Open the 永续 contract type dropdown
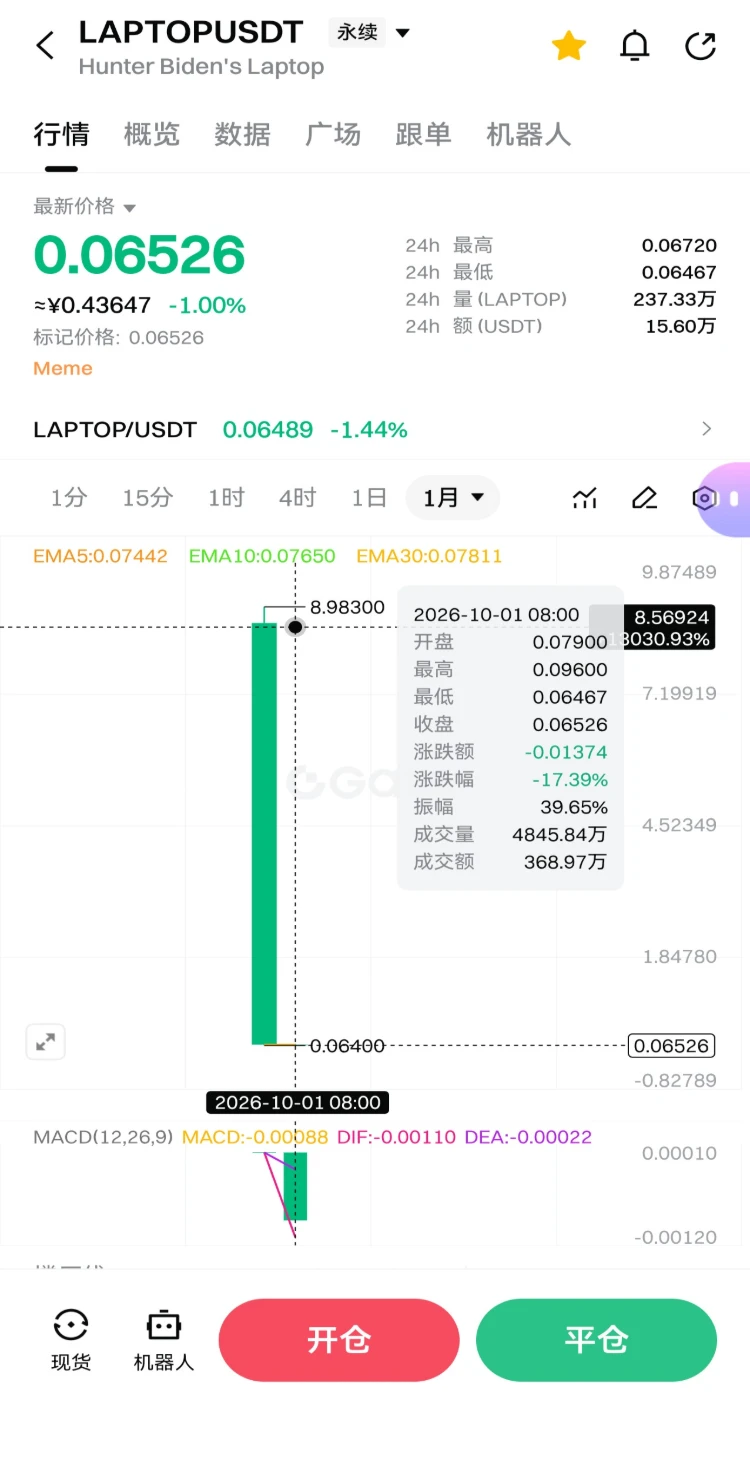 pyautogui.click(x=370, y=32)
